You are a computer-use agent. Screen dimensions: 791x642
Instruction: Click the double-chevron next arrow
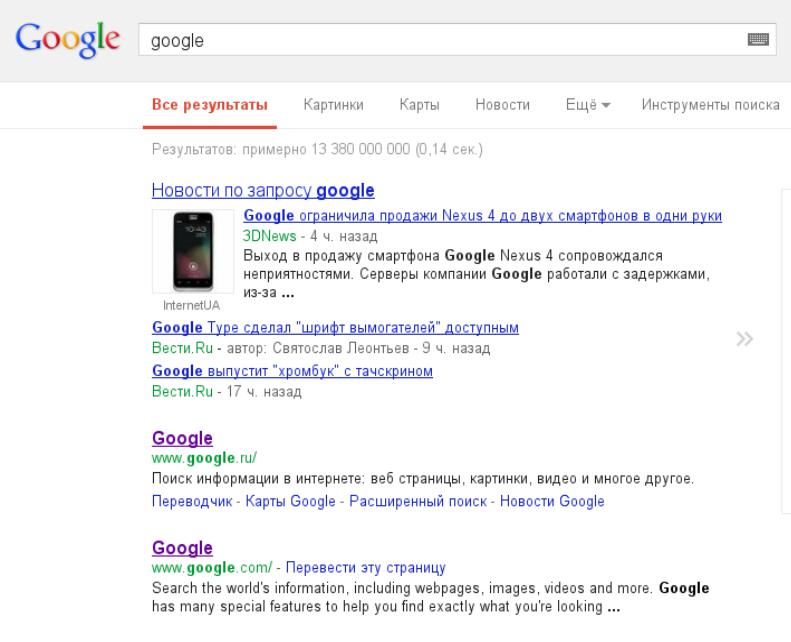click(745, 339)
